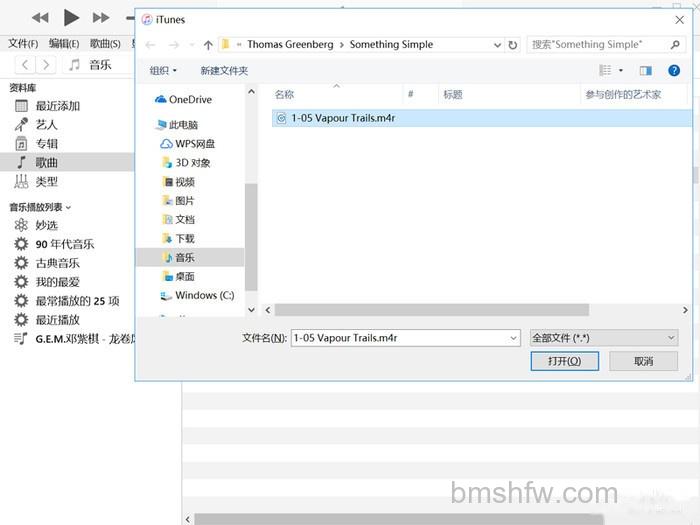Click the iTunes rewind playback button
This screenshot has width=700, height=525.
(x=40, y=18)
